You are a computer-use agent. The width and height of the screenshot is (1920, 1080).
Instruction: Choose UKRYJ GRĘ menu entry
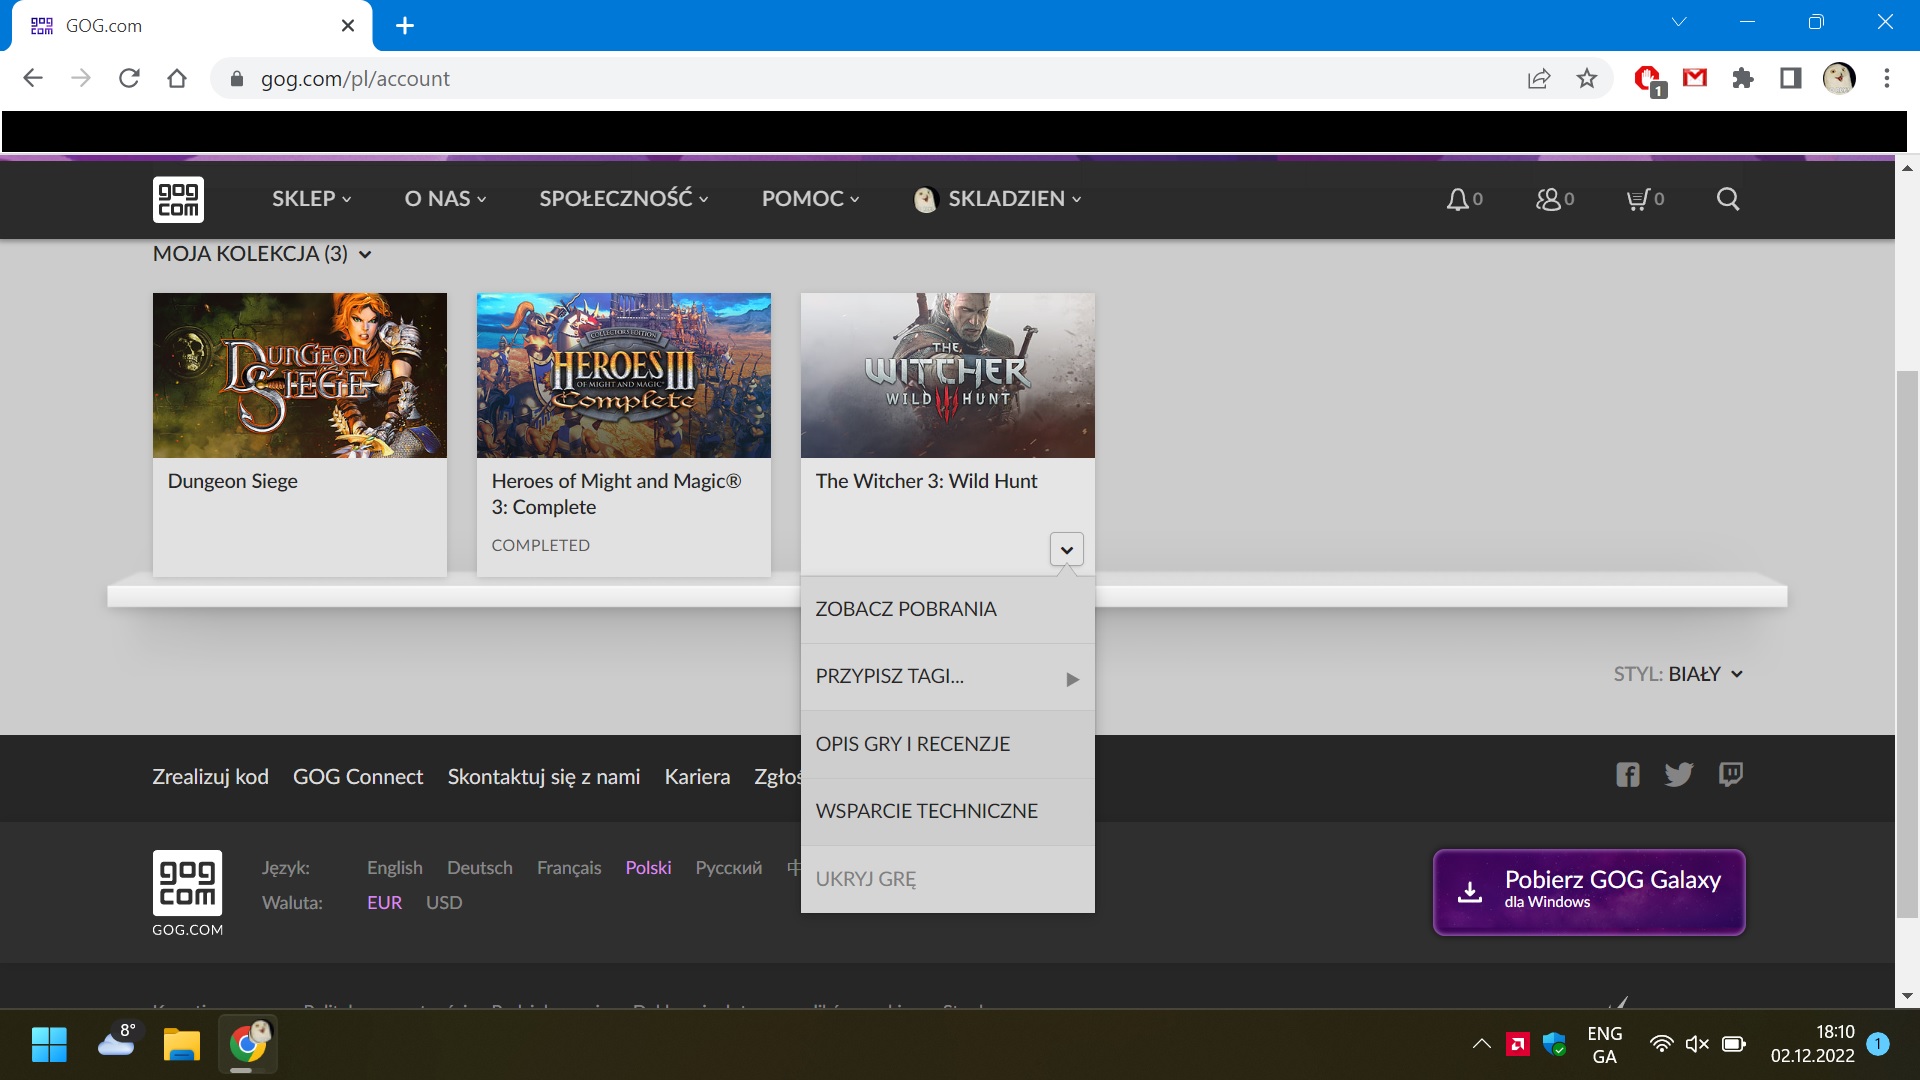coord(948,879)
